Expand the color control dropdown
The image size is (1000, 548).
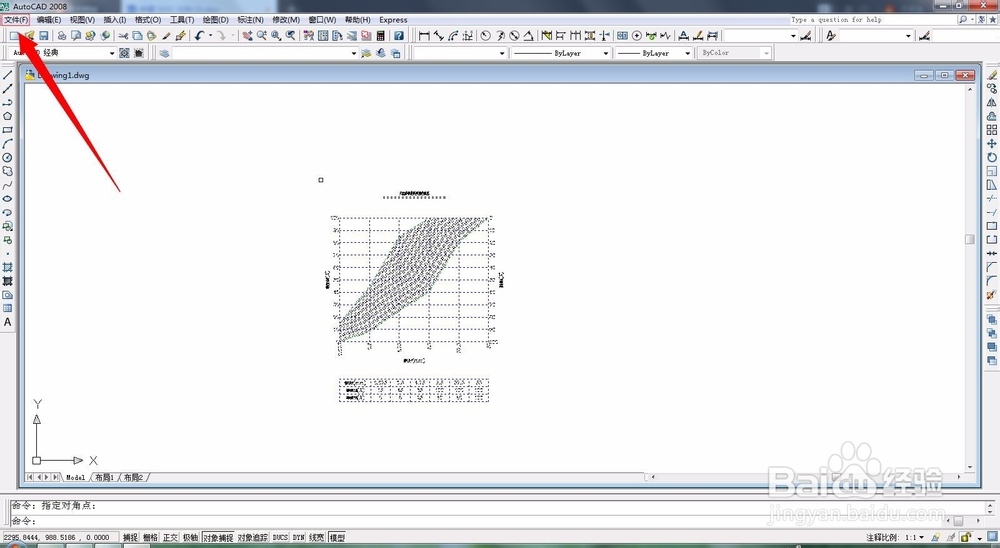[502, 53]
